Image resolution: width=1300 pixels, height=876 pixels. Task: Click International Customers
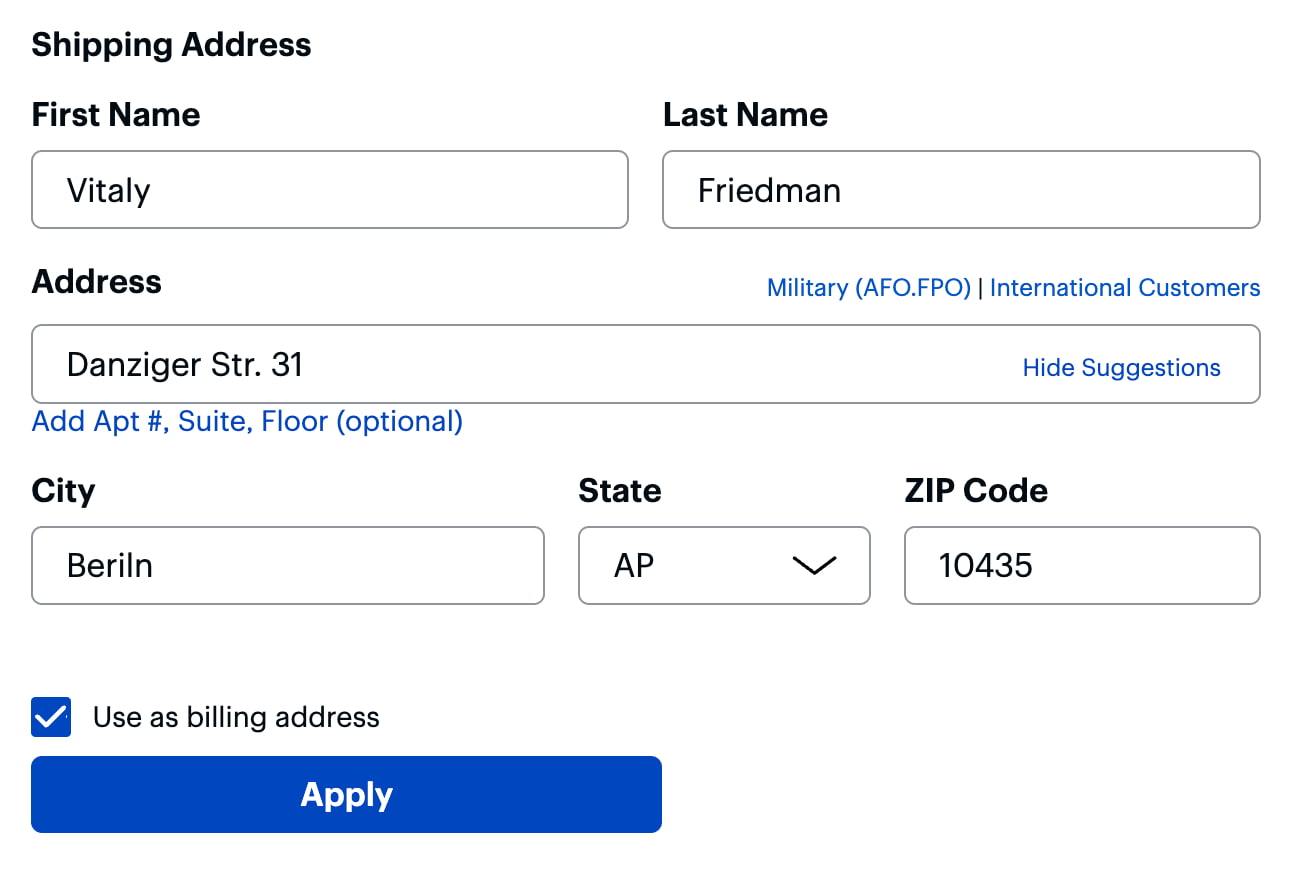[1124, 288]
